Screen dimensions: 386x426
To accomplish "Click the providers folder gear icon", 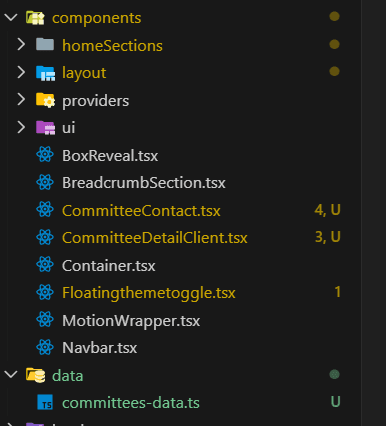I will tap(45, 100).
